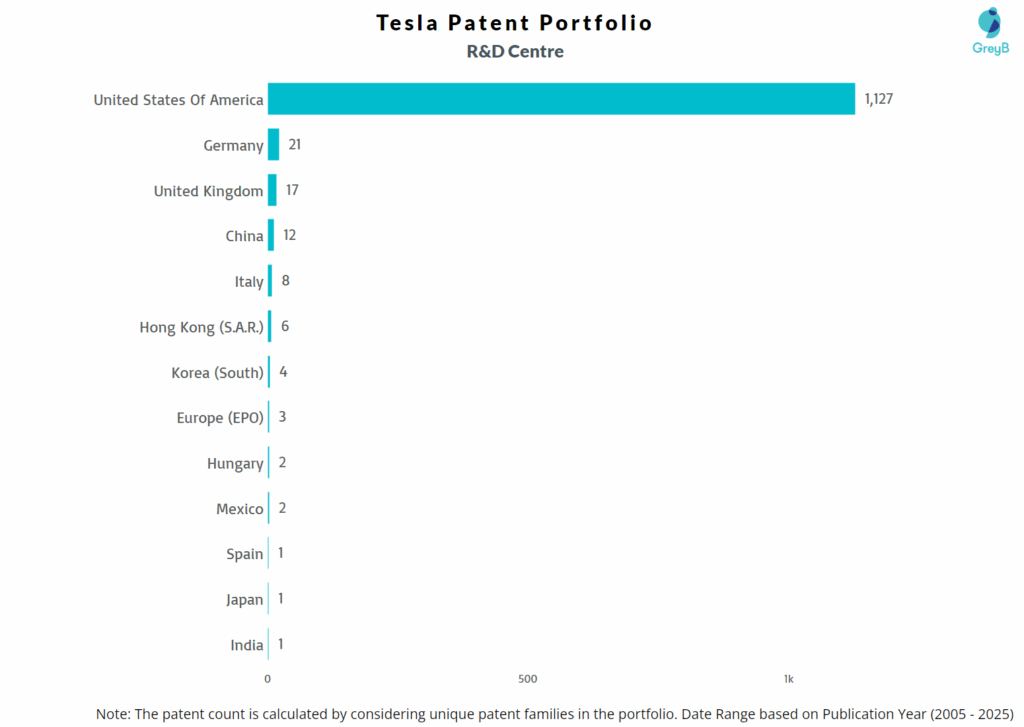Select the Europe (EPO) label
This screenshot has width=1024, height=727.
tap(220, 417)
